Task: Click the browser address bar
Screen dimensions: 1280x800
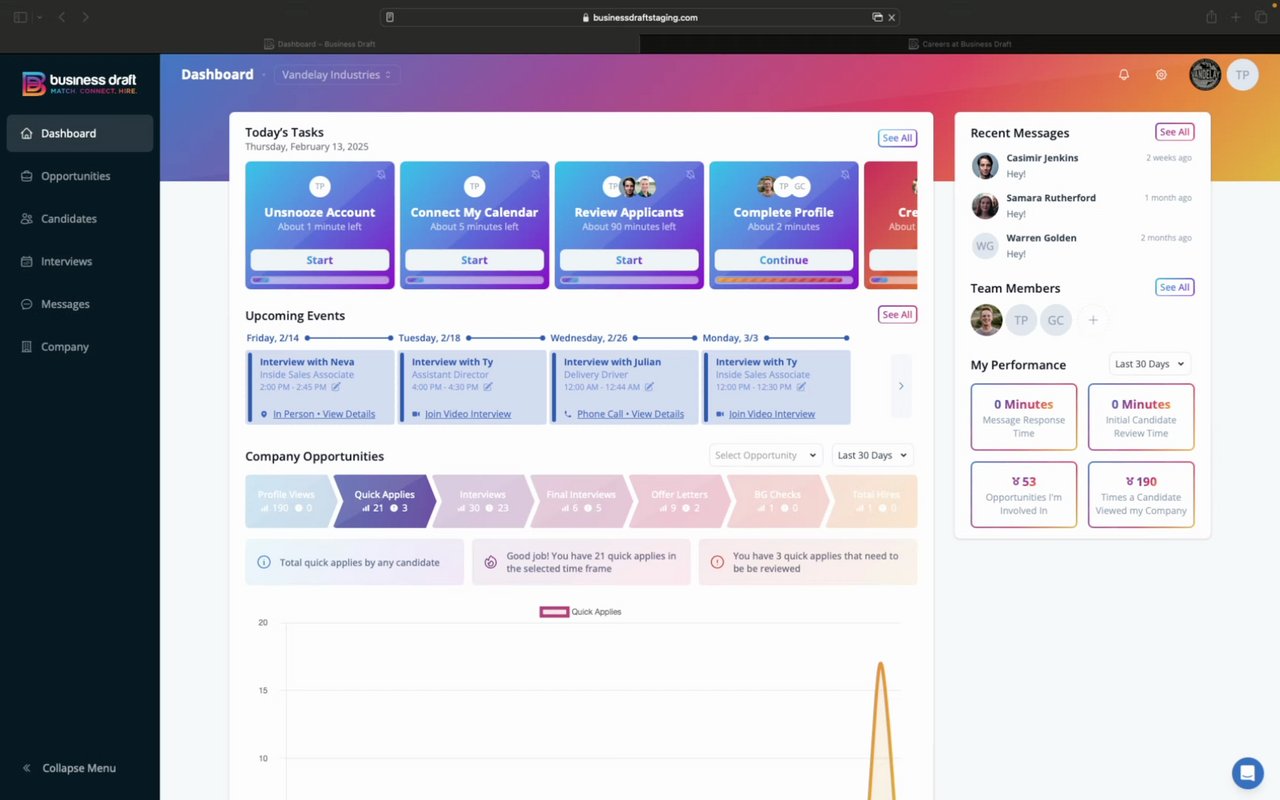Action: pyautogui.click(x=640, y=17)
